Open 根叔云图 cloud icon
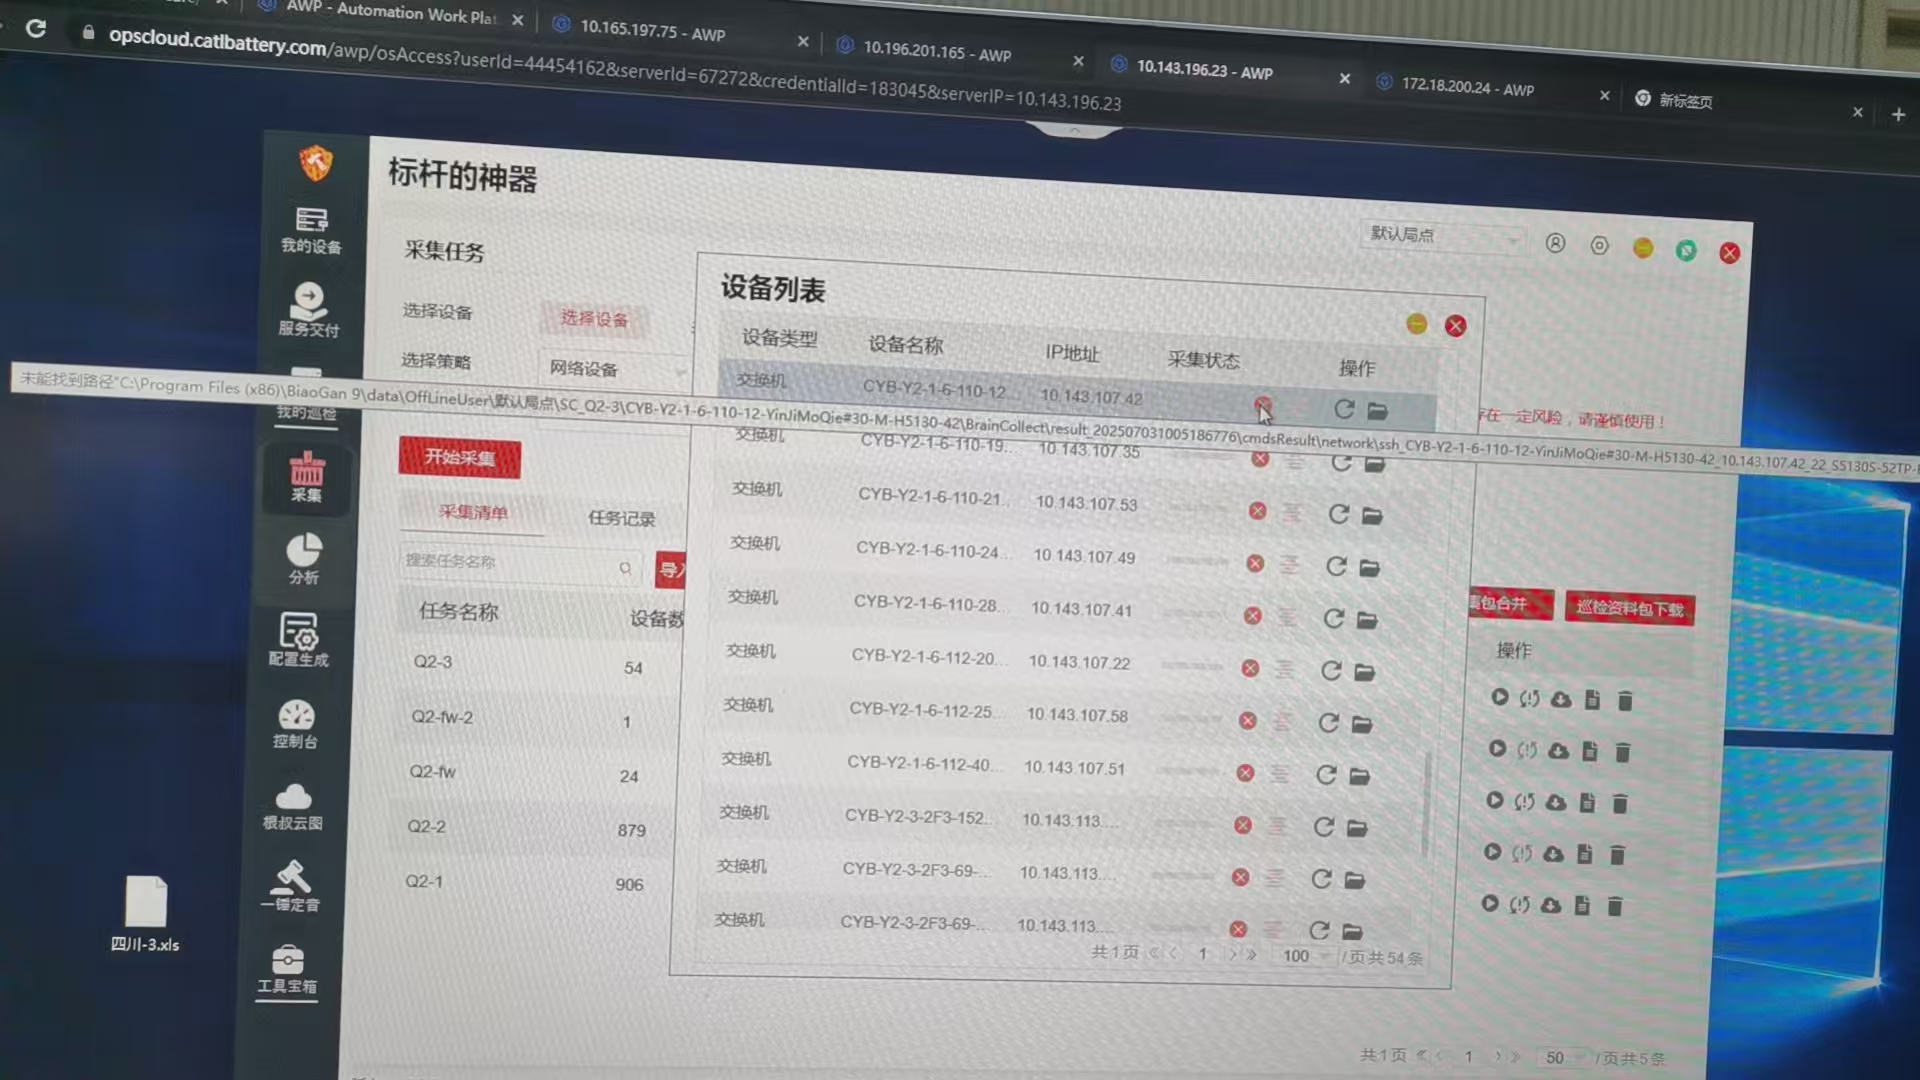The height and width of the screenshot is (1080, 1920). pyautogui.click(x=293, y=805)
